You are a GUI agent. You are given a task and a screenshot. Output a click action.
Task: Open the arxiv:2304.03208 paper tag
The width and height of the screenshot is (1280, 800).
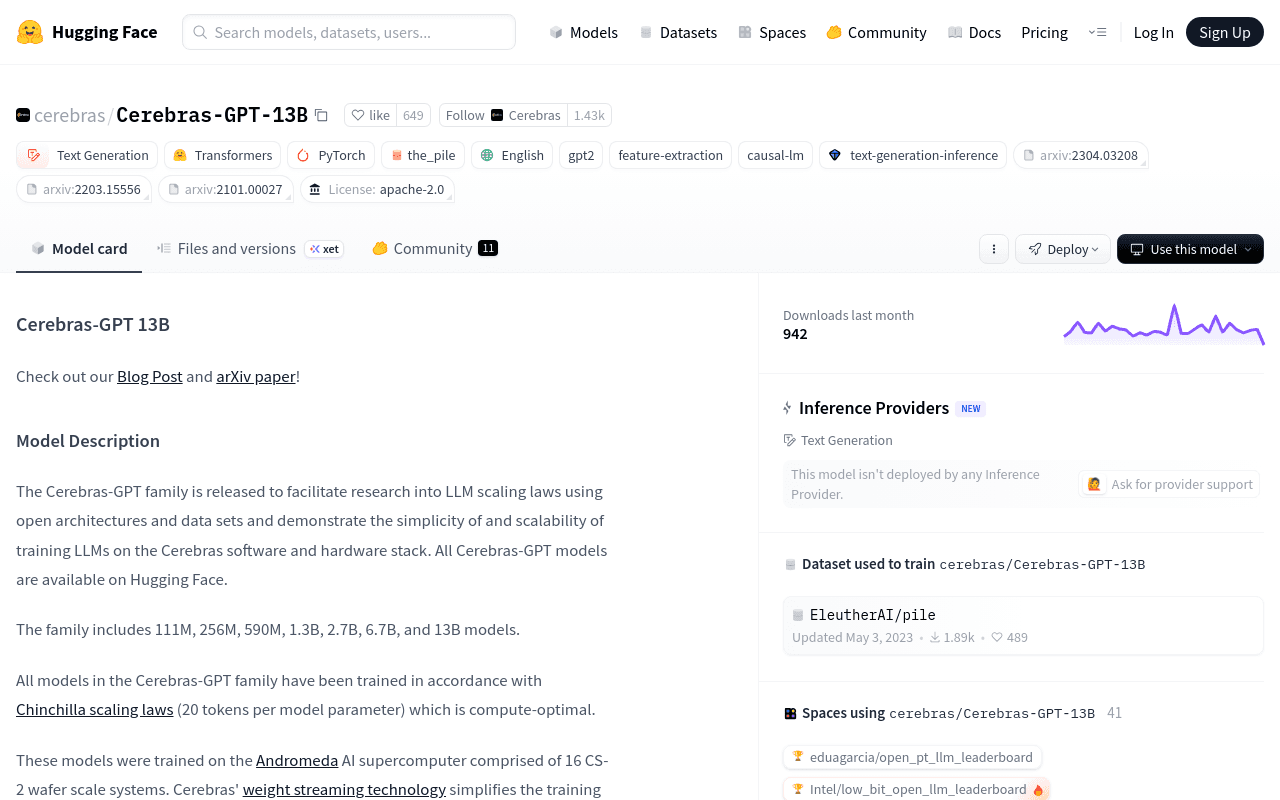click(x=1080, y=155)
